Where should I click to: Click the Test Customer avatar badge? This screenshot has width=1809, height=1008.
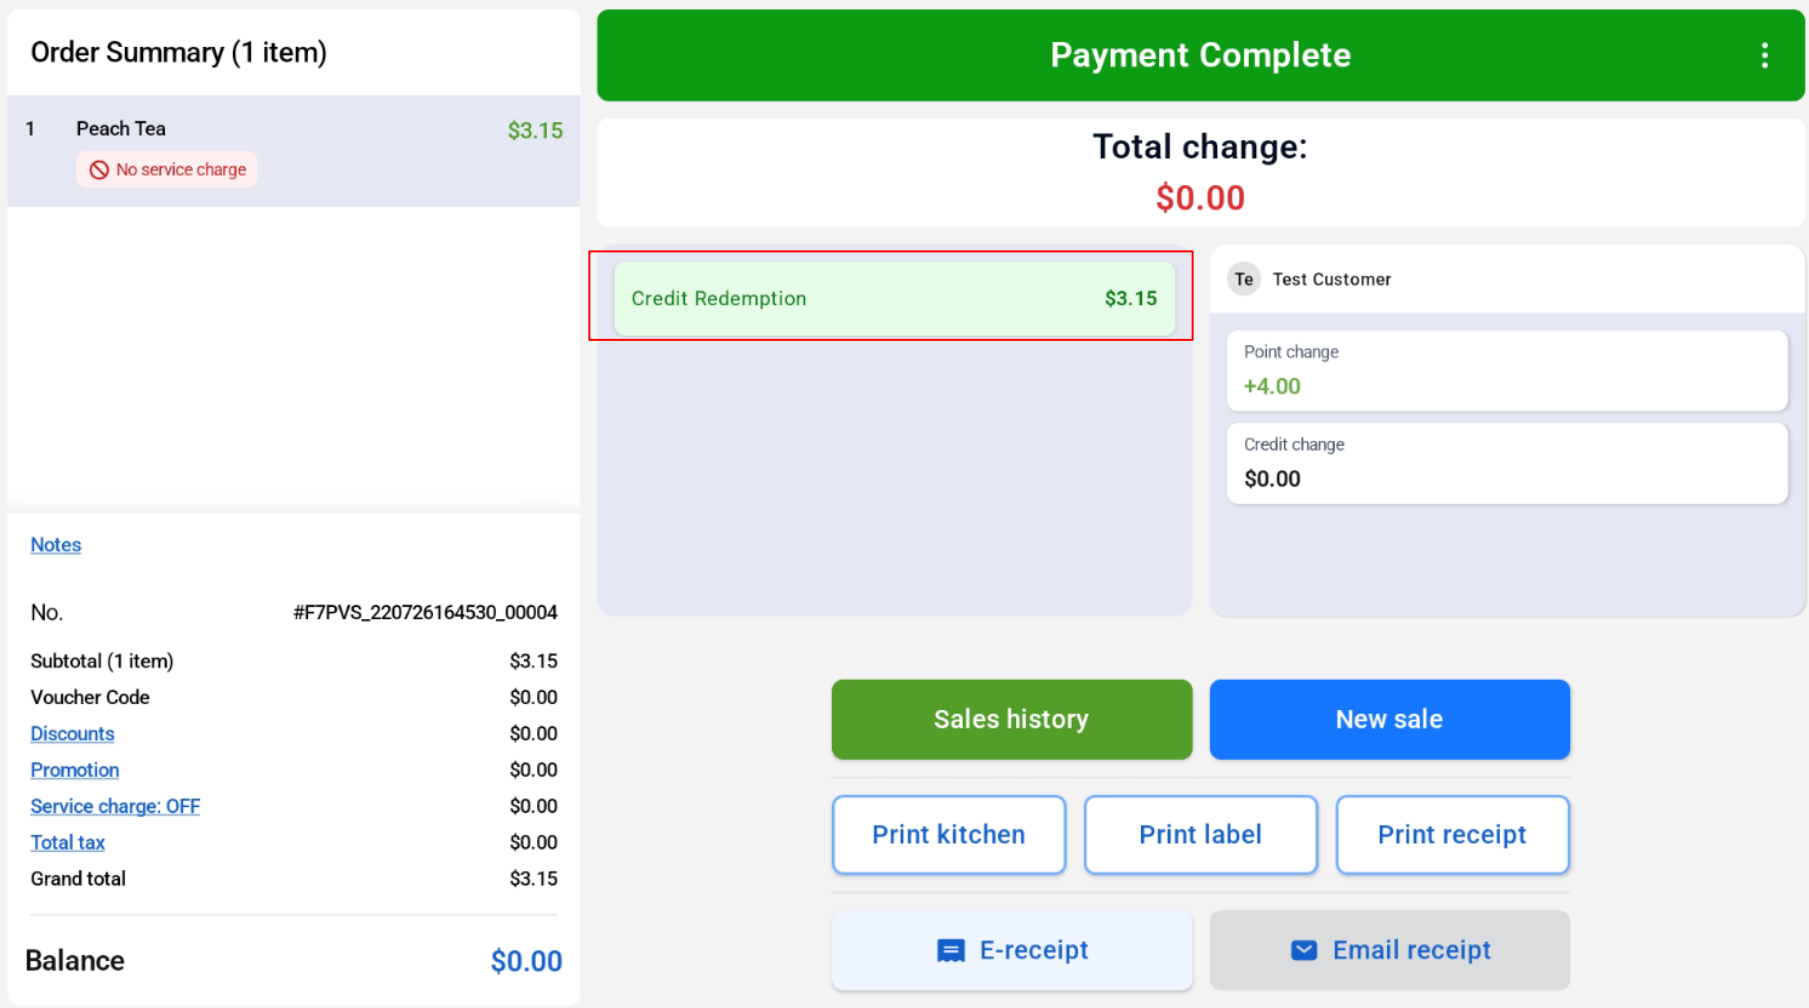(1243, 279)
